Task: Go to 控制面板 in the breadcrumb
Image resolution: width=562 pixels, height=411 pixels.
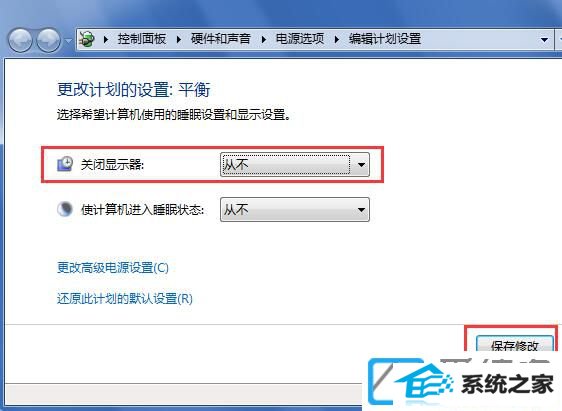Action: tap(142, 39)
